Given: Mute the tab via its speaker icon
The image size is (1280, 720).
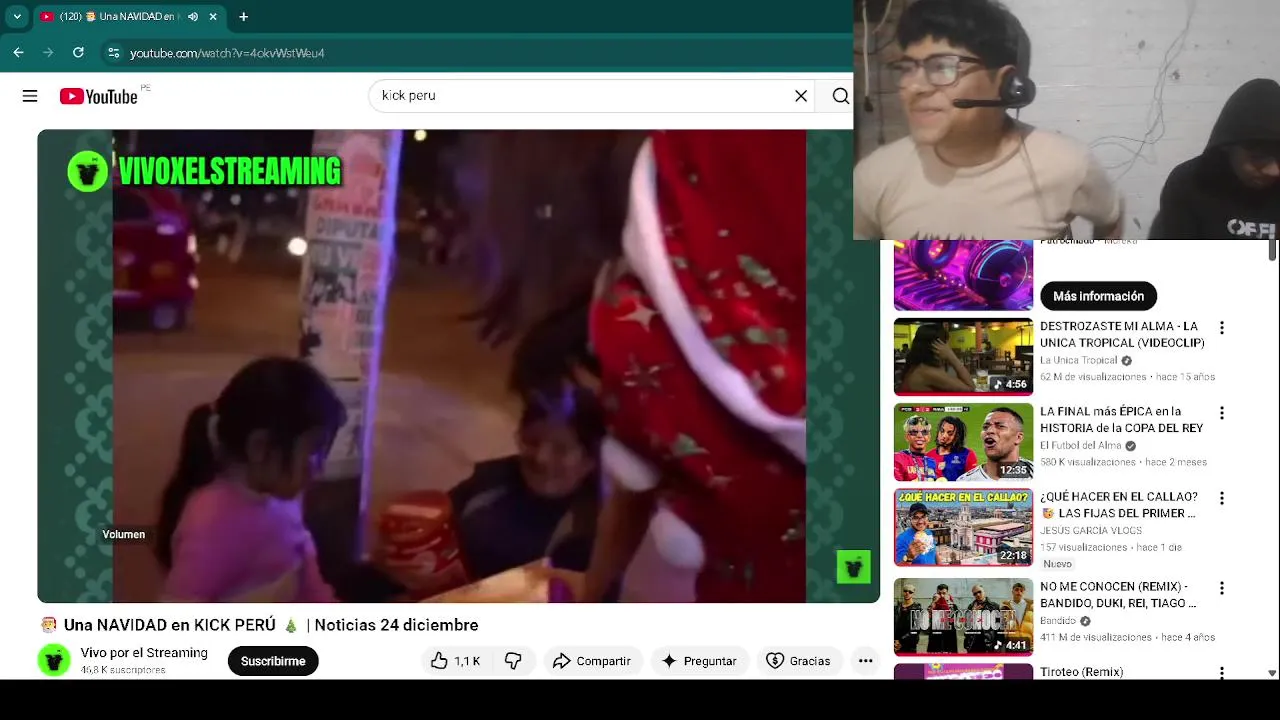Looking at the screenshot, I should tap(193, 17).
